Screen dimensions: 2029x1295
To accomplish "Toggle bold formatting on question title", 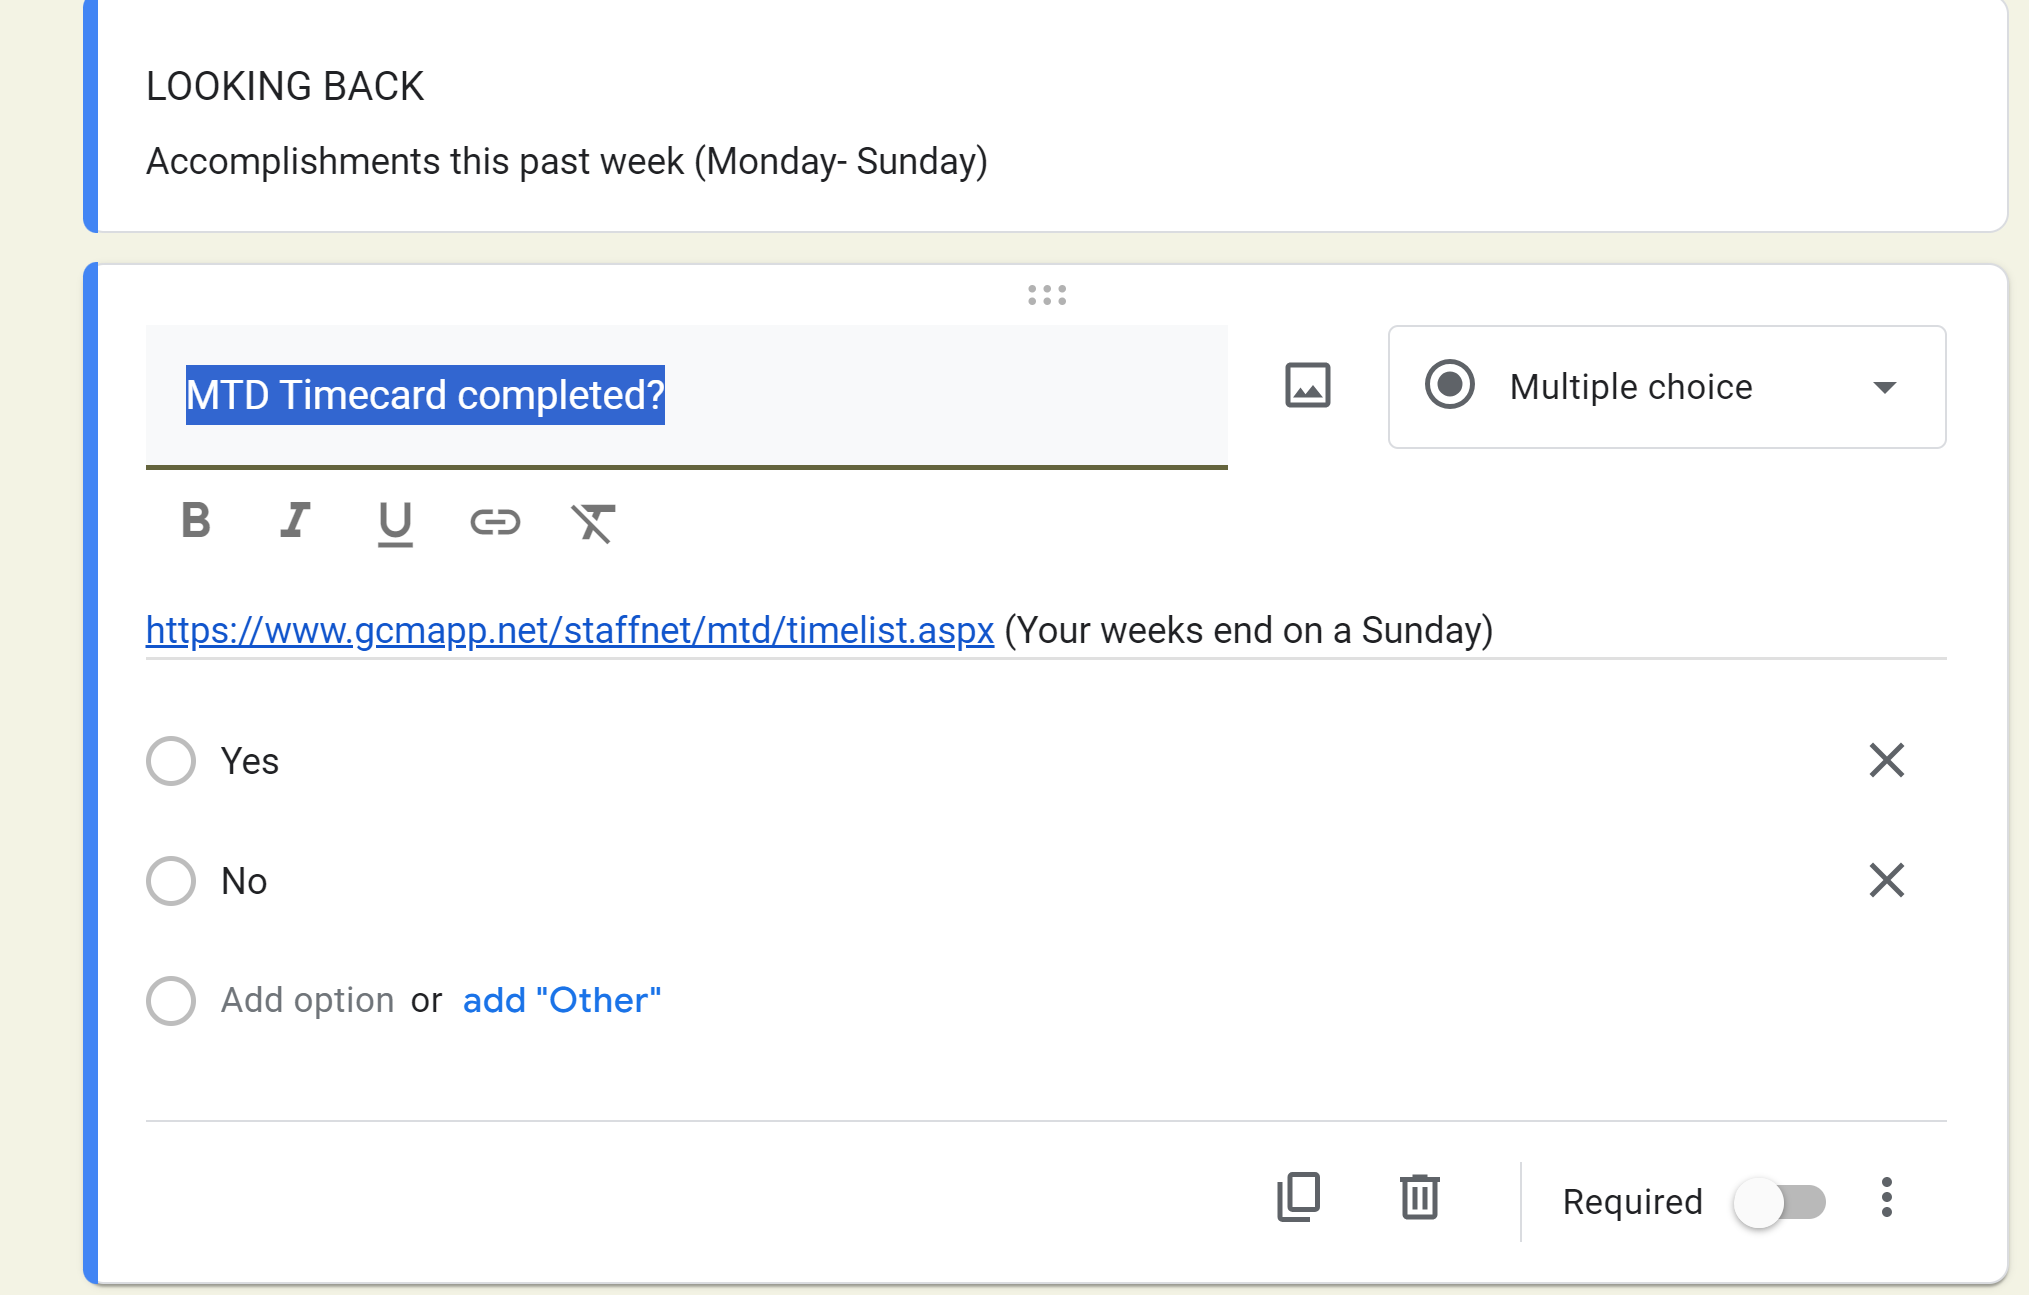I will coord(196,521).
